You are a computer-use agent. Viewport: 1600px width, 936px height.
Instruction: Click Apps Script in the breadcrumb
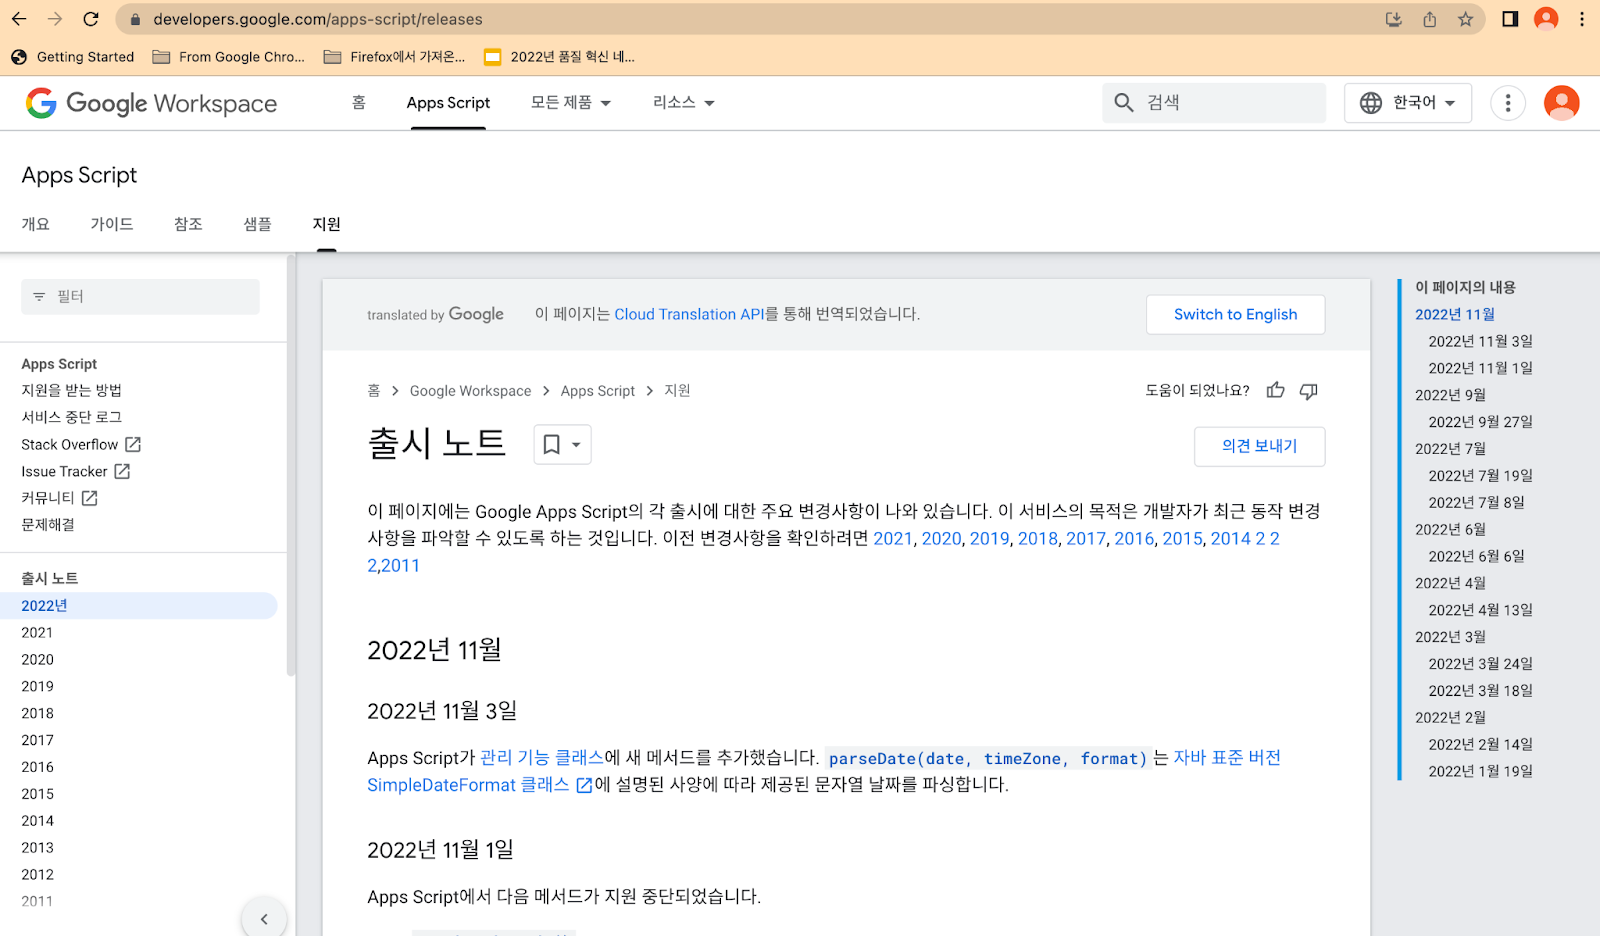(x=598, y=391)
